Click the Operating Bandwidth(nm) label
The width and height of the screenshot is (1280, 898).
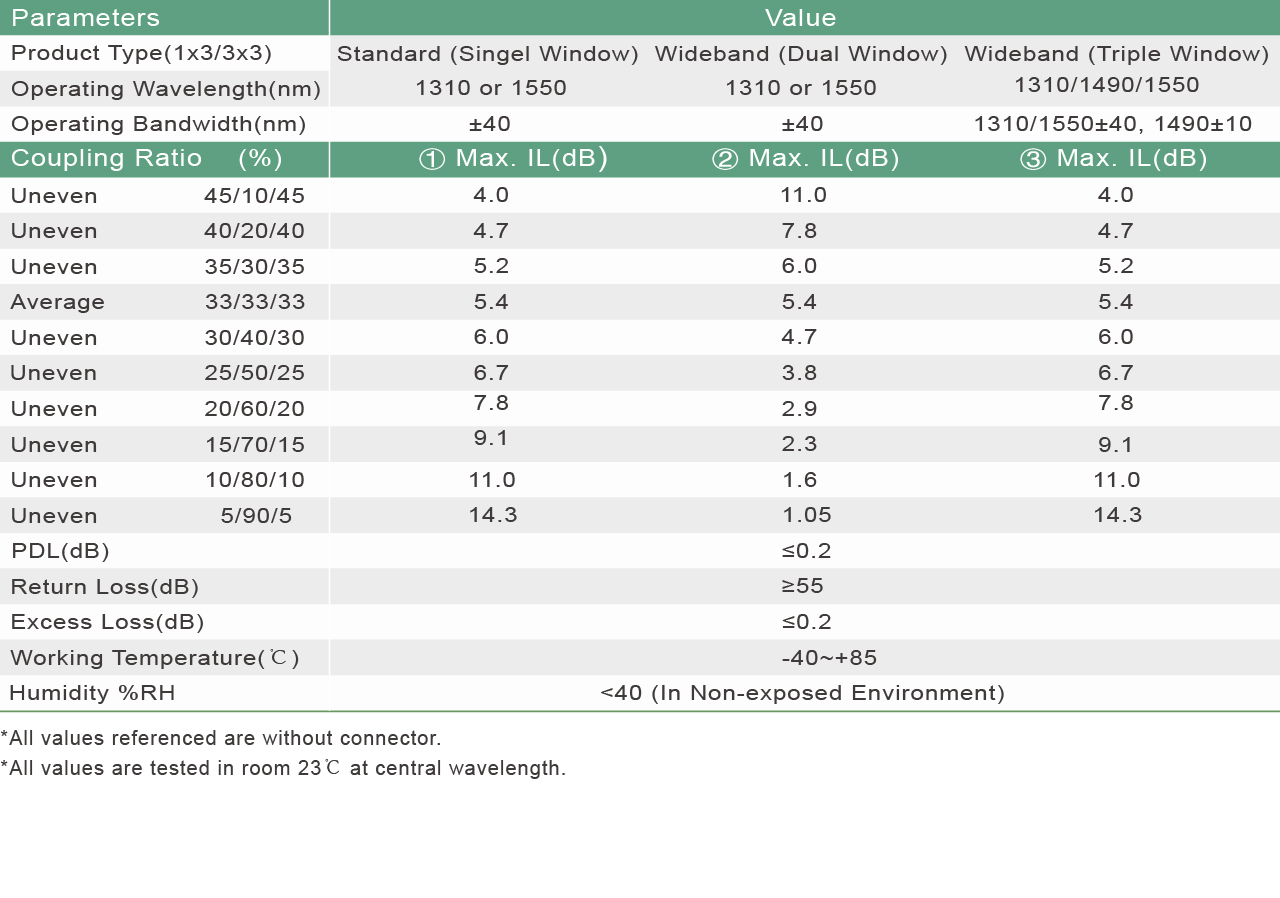coord(158,124)
